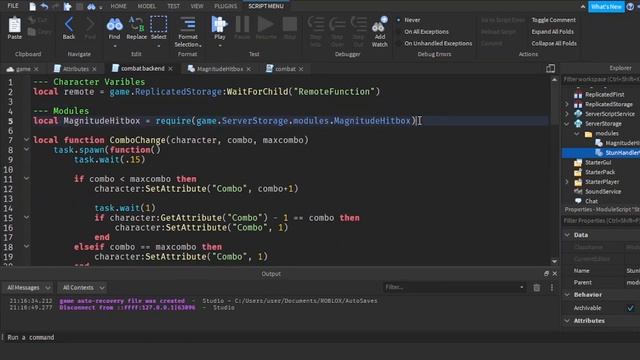Expand the StarterPlayer tree node
This screenshot has height=360, width=640.
567,182
